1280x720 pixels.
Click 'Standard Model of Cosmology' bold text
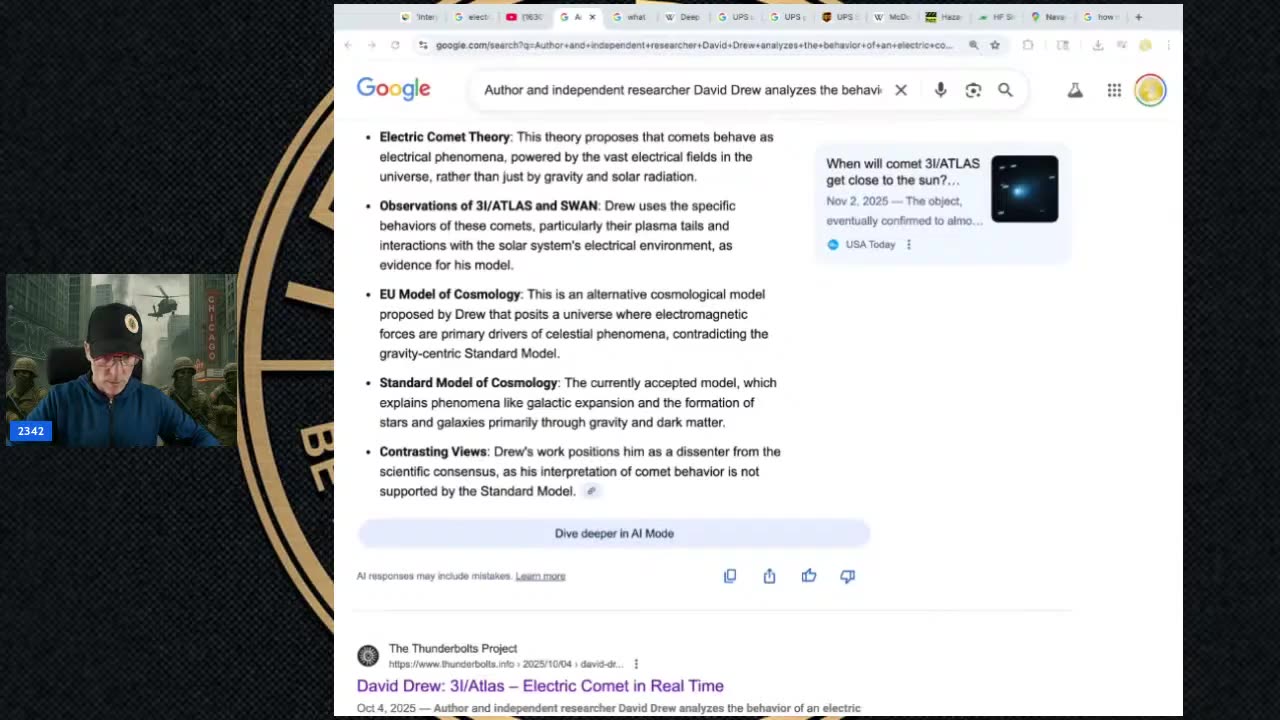pos(468,383)
